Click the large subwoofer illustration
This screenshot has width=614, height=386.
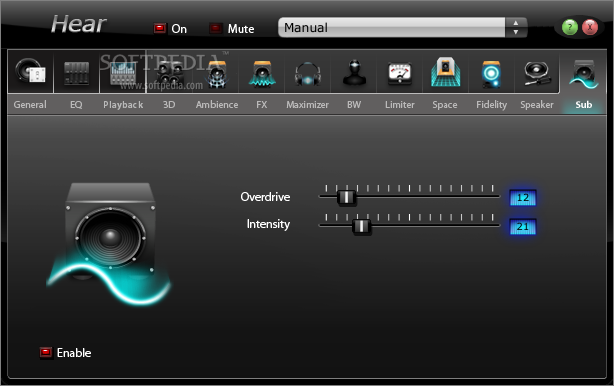click(110, 243)
